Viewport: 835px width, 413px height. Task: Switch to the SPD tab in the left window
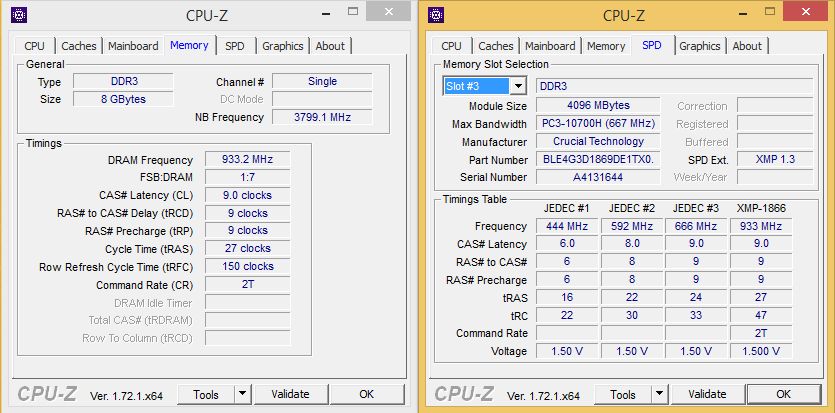234,46
